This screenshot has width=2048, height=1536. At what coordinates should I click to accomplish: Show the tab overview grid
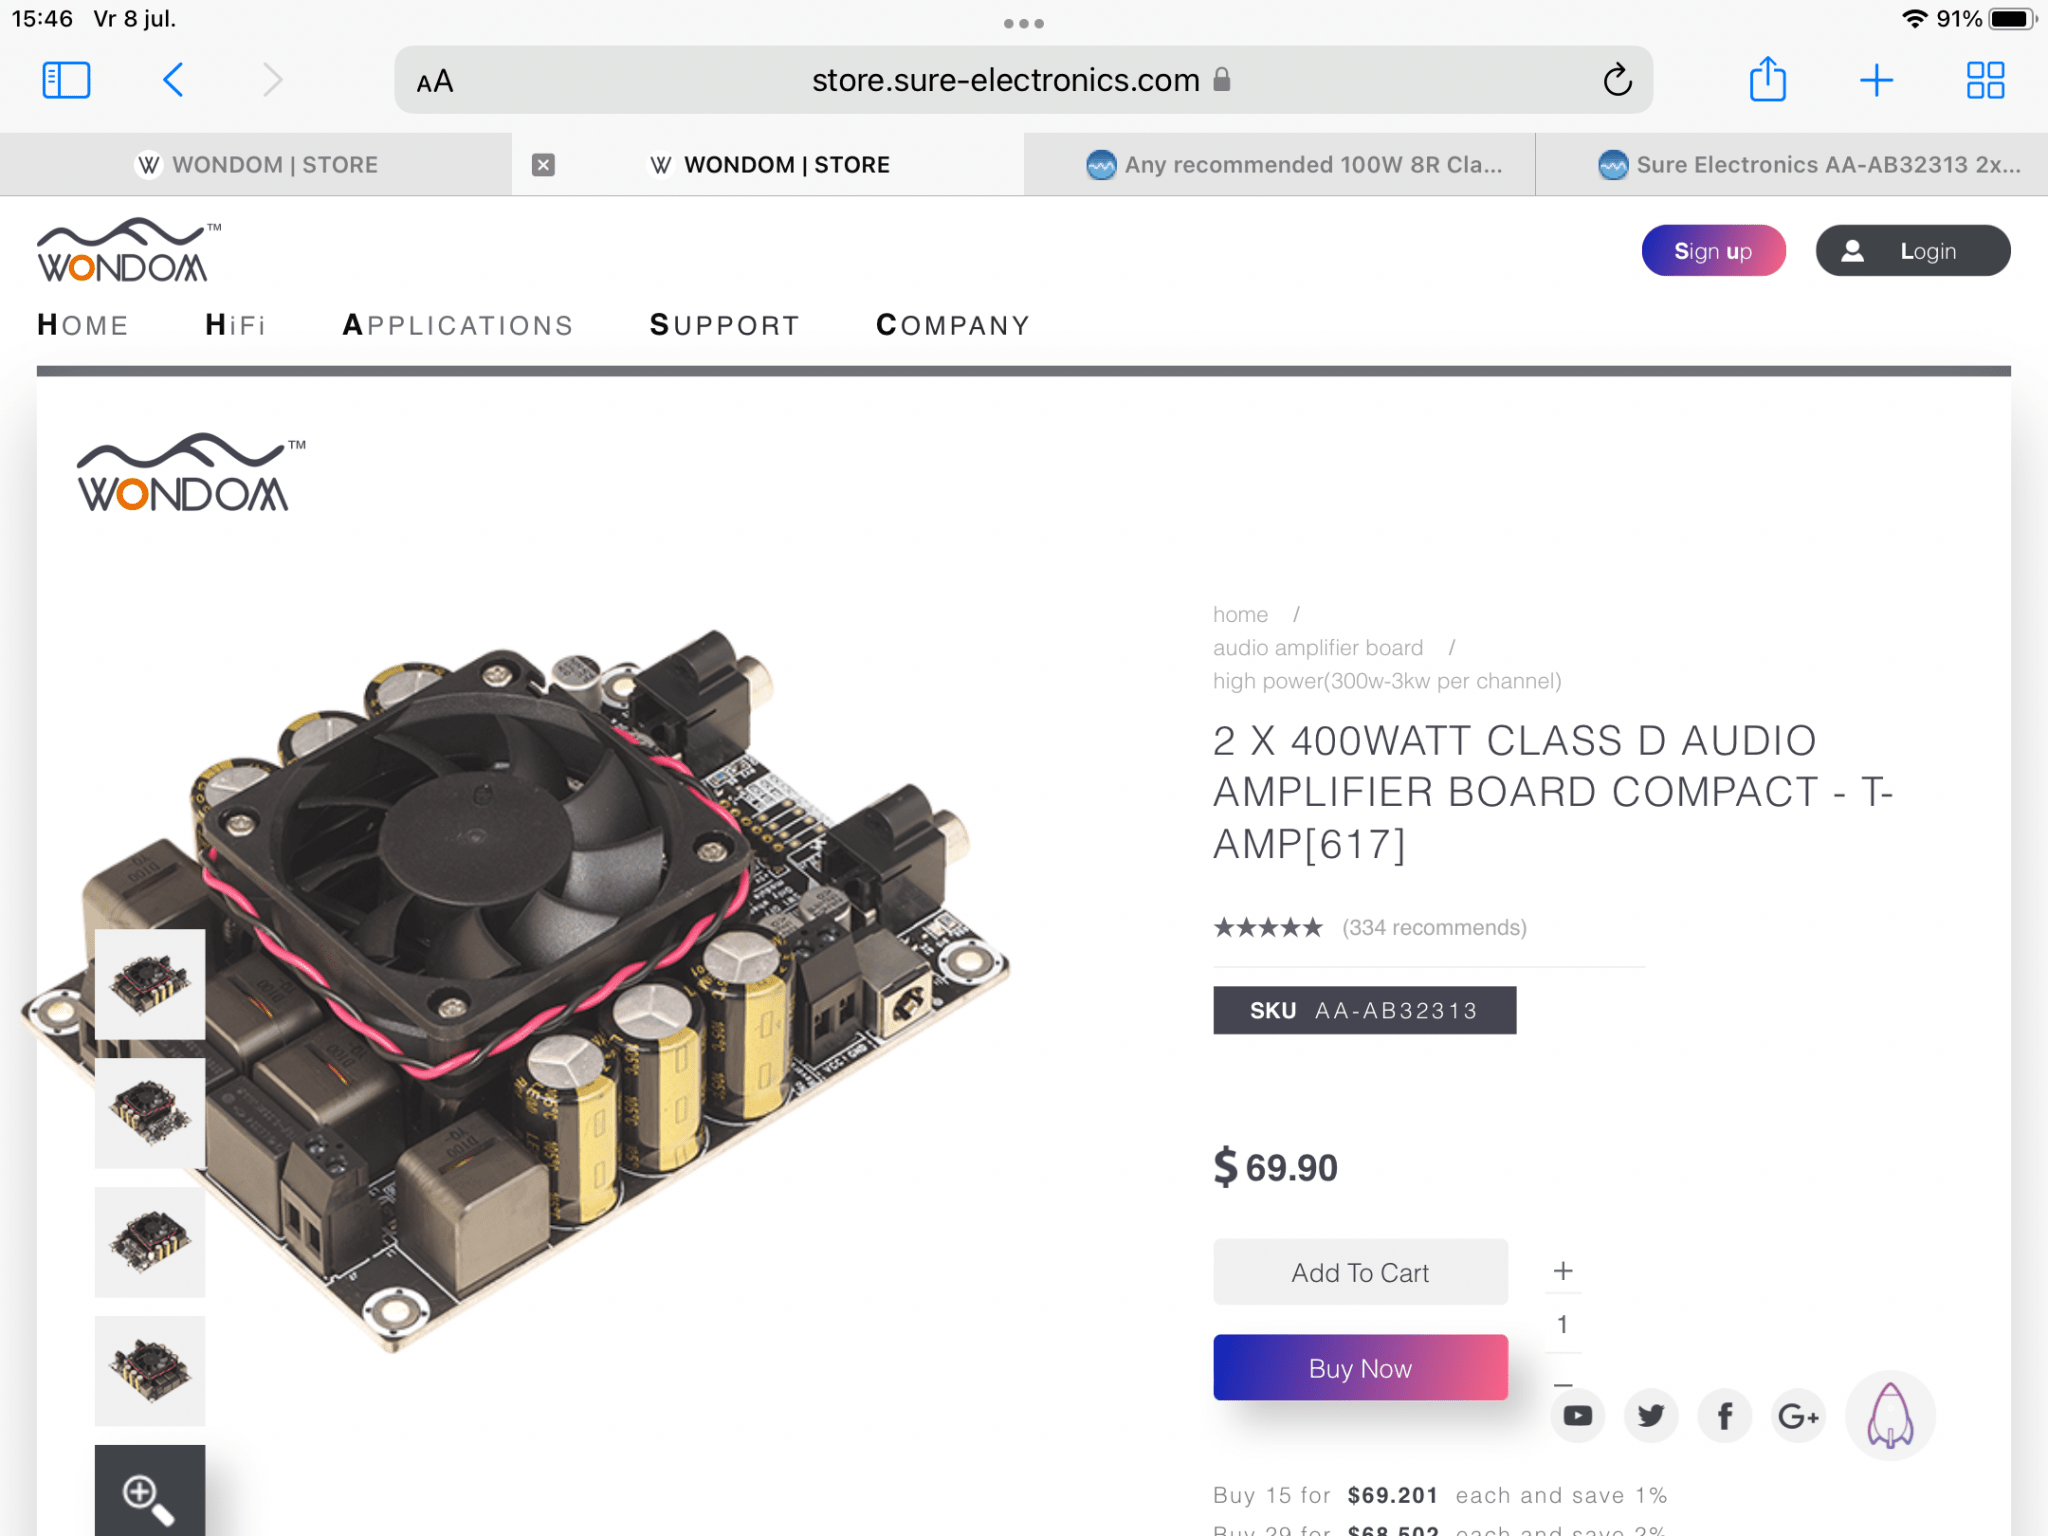tap(1985, 80)
